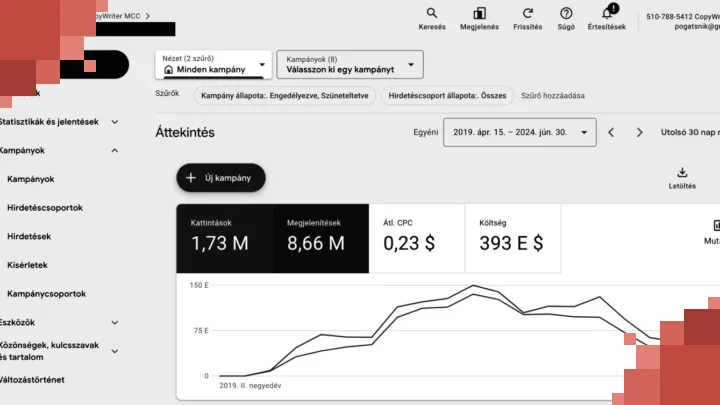The height and width of the screenshot is (405, 720).
Task: Open Kísérletek in the sidebar
Action: [27, 265]
